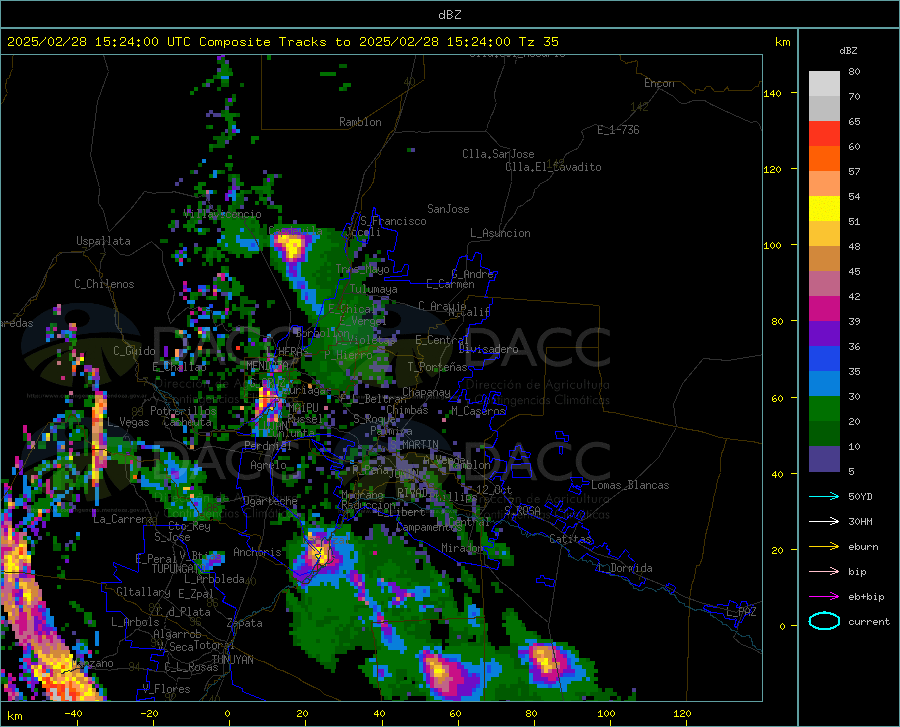Screen dimensions: 900x727
Task: Select the slate purple 5-10 dBZ swatch
Action: click(824, 459)
